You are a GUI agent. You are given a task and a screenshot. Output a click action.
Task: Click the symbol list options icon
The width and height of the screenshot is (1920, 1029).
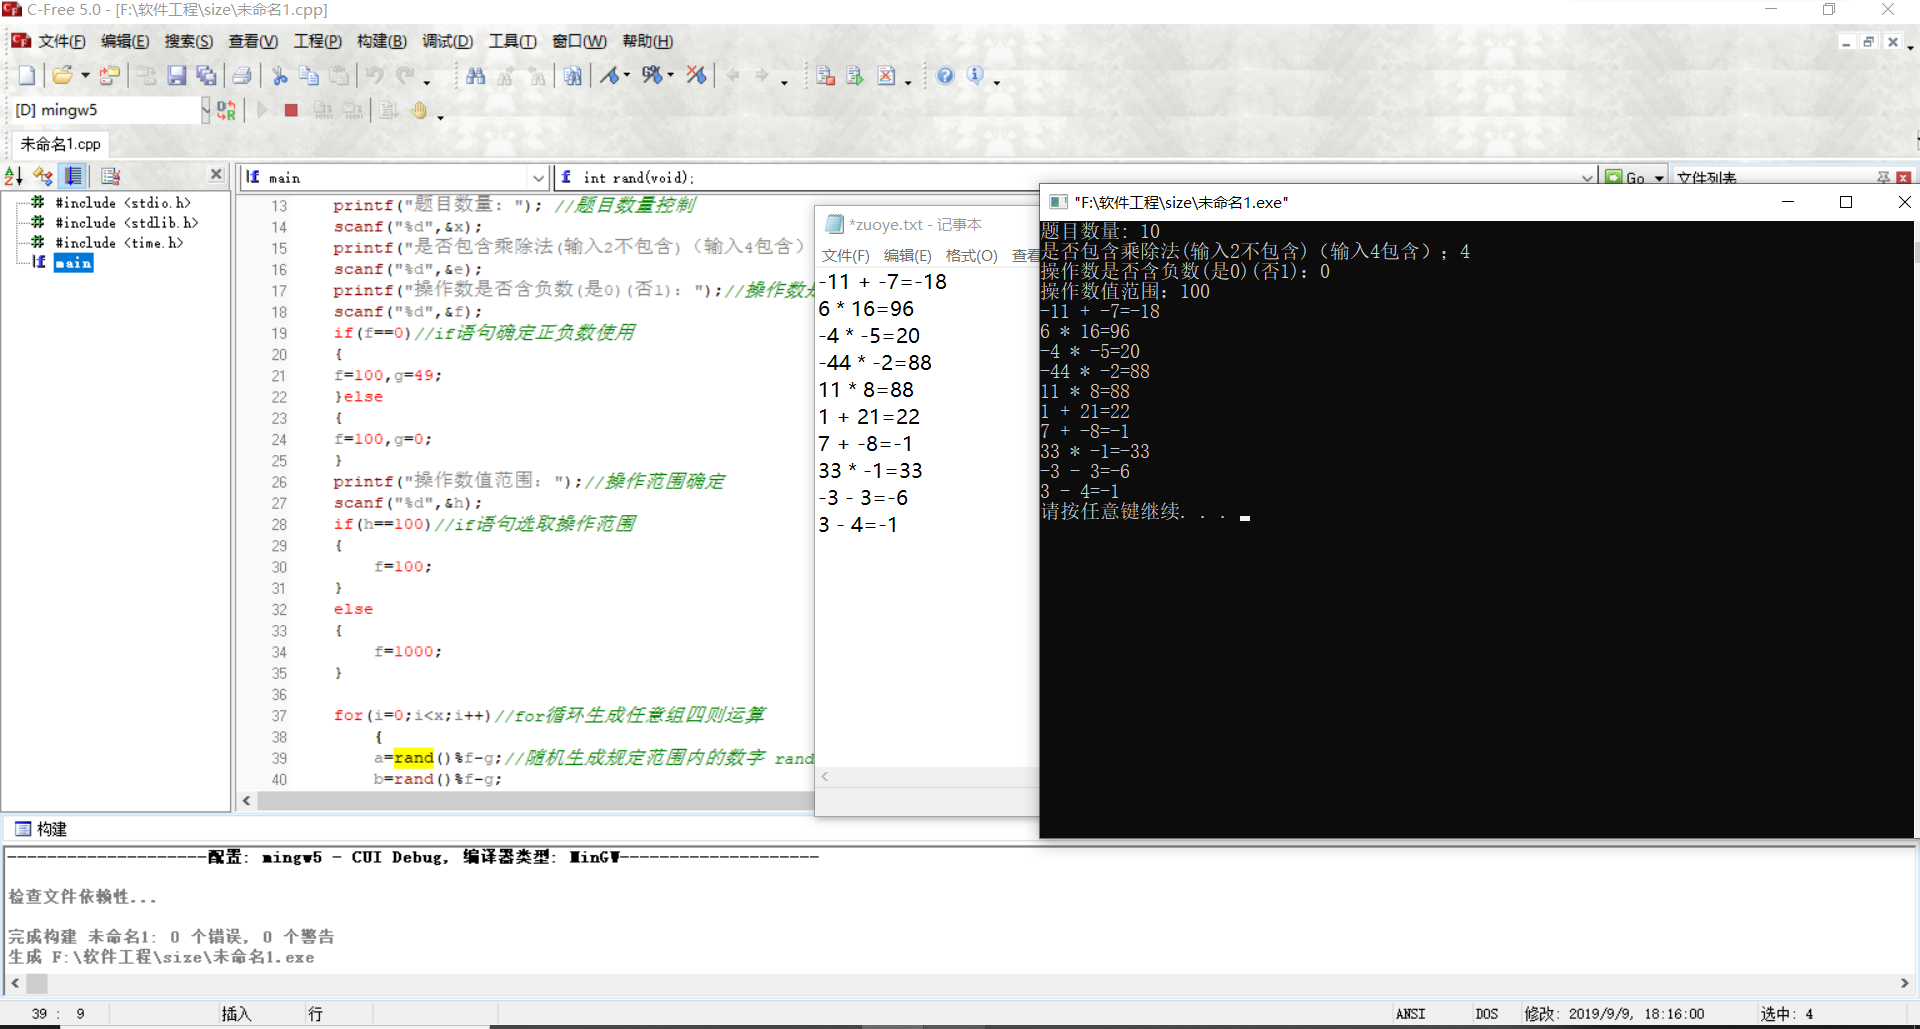coord(110,176)
